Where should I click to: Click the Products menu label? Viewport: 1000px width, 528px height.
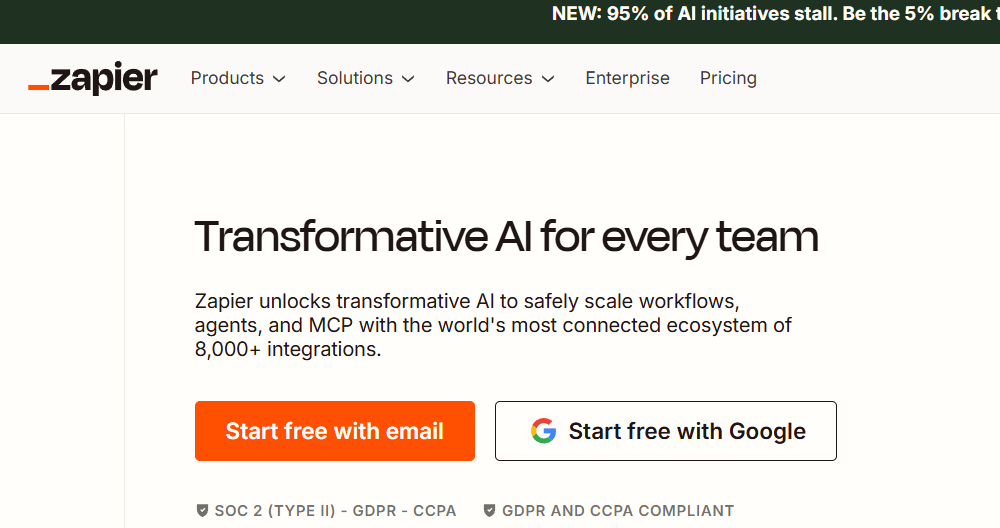(227, 78)
